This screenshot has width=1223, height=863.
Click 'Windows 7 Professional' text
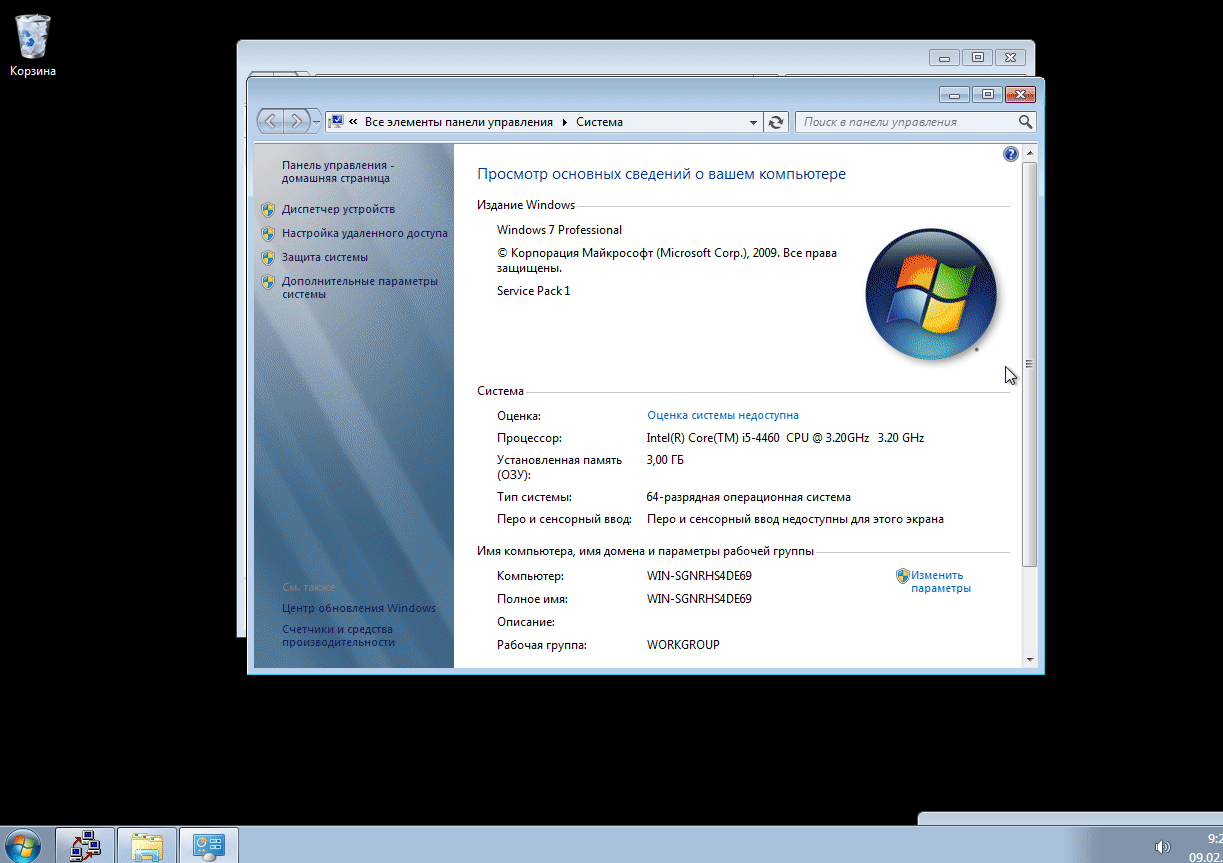[x=559, y=230]
